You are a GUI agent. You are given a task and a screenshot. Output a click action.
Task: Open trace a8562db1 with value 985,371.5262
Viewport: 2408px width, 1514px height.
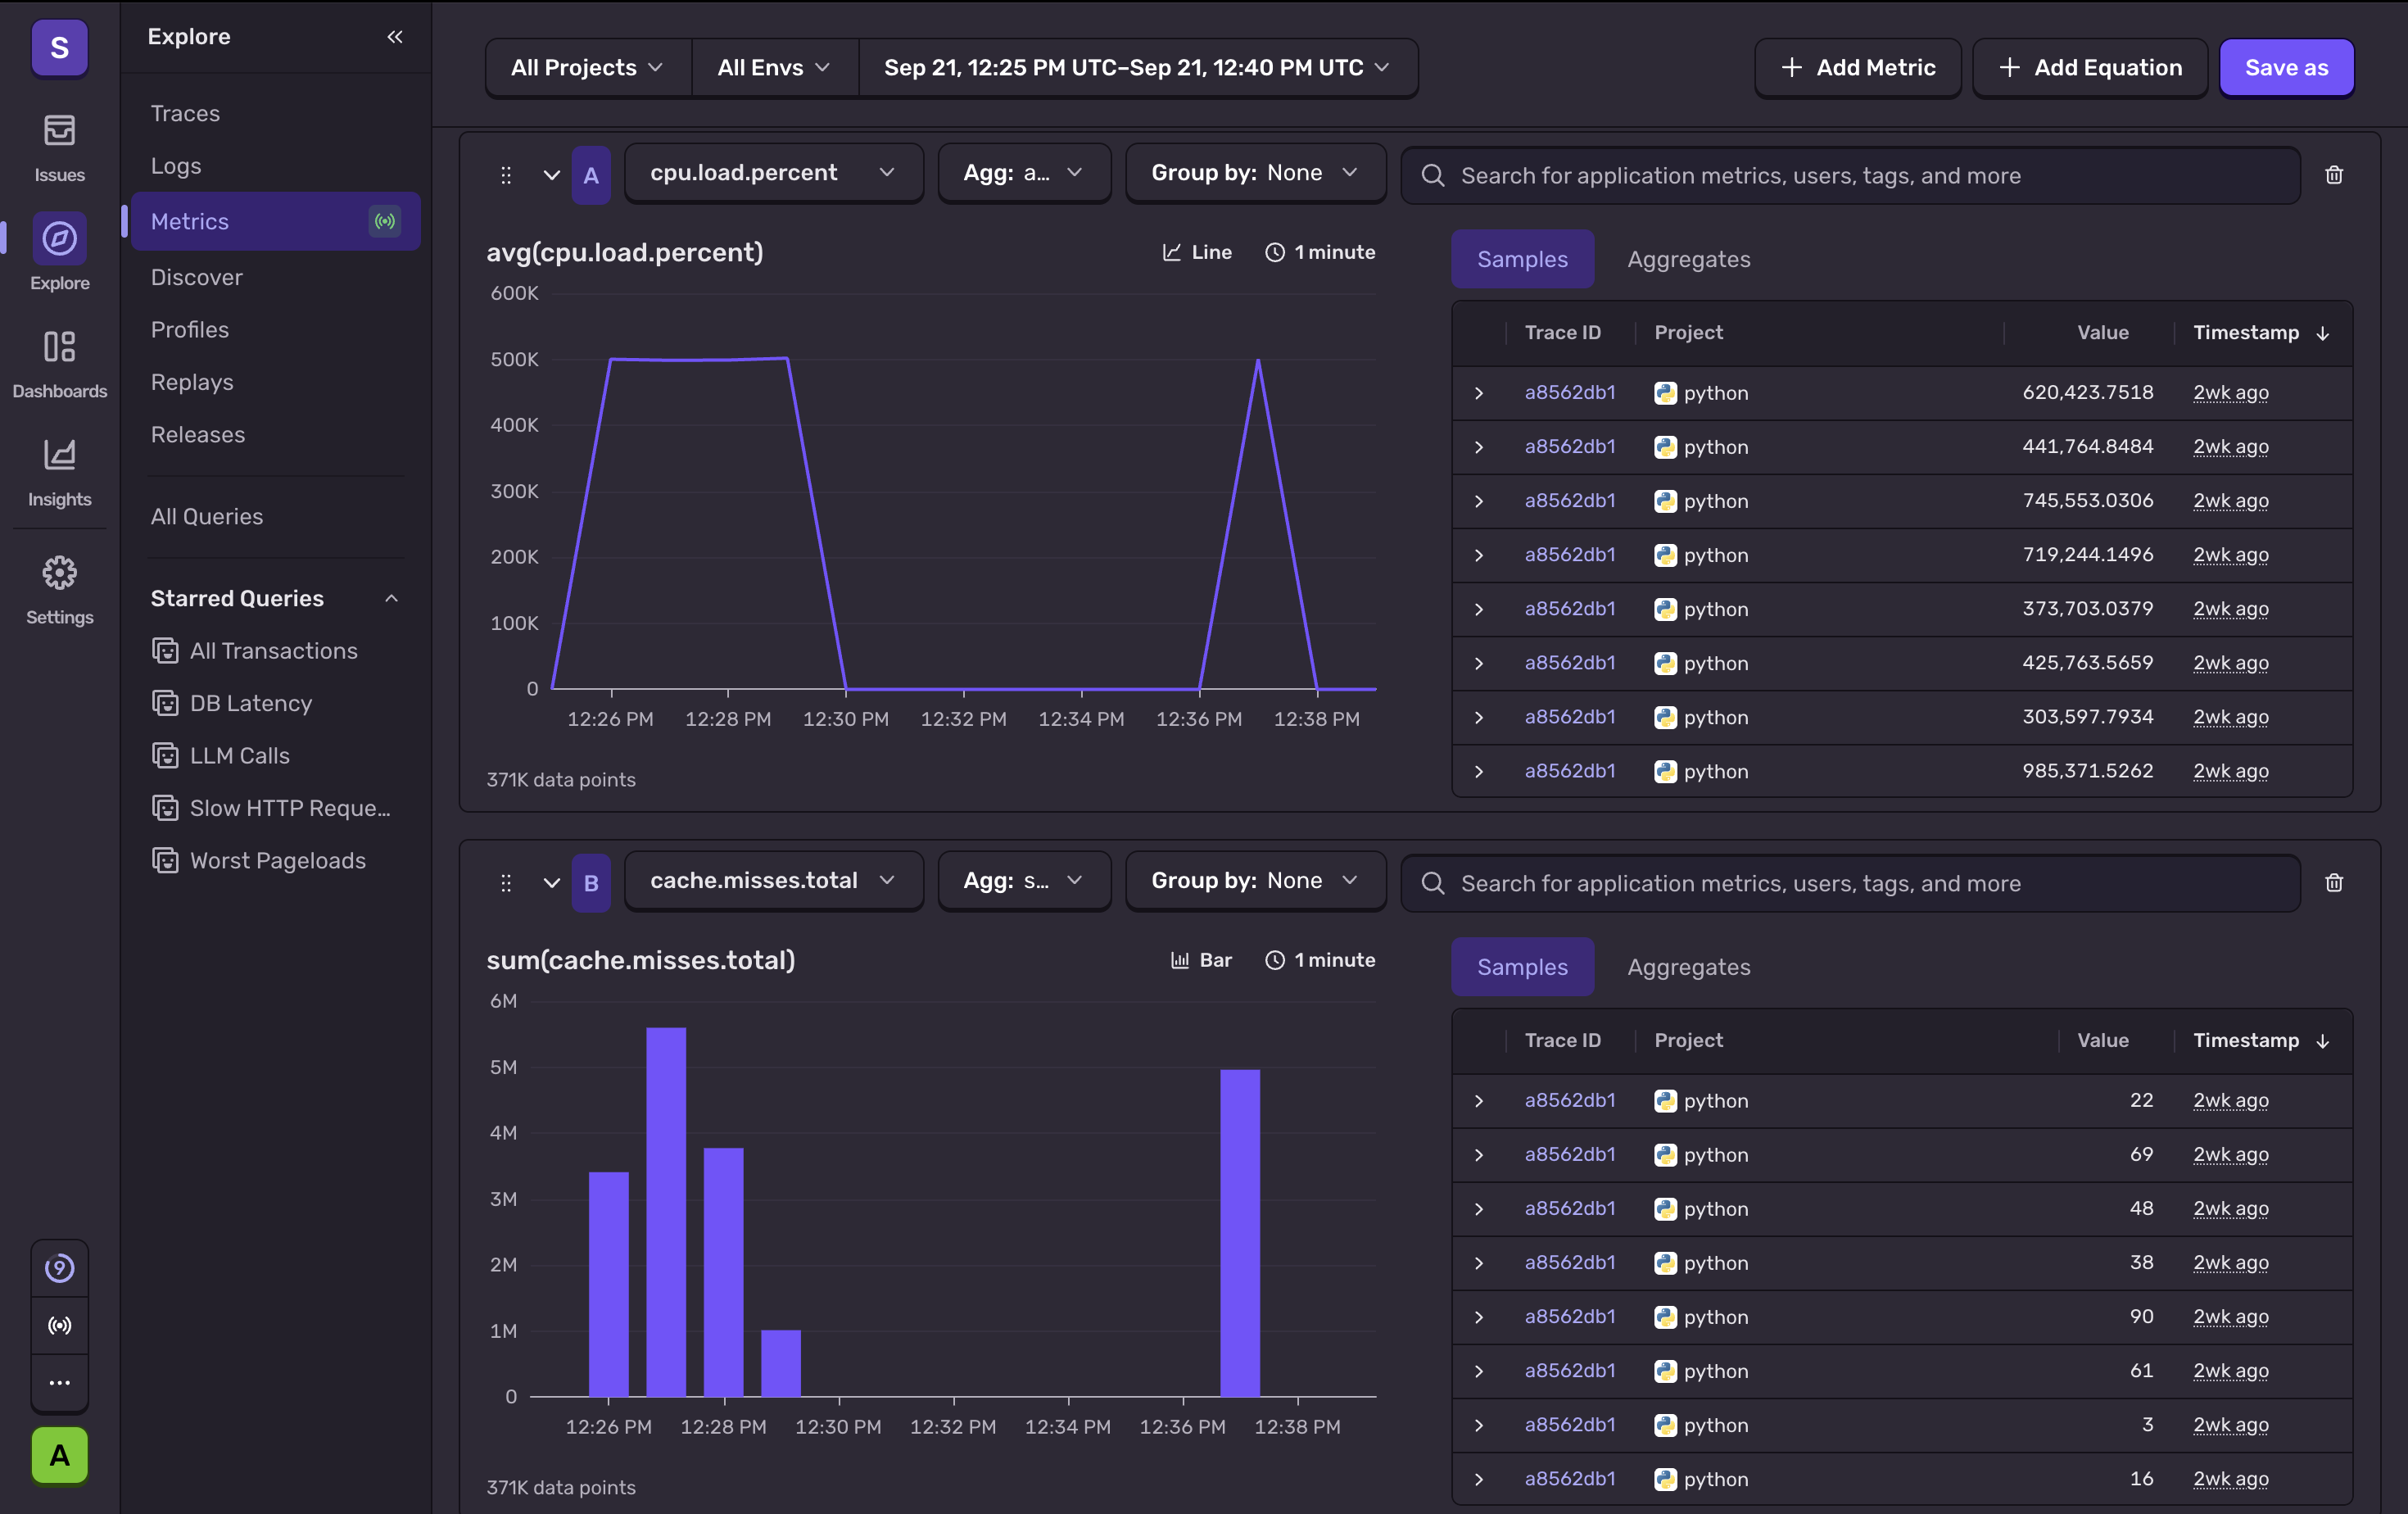[1570, 771]
